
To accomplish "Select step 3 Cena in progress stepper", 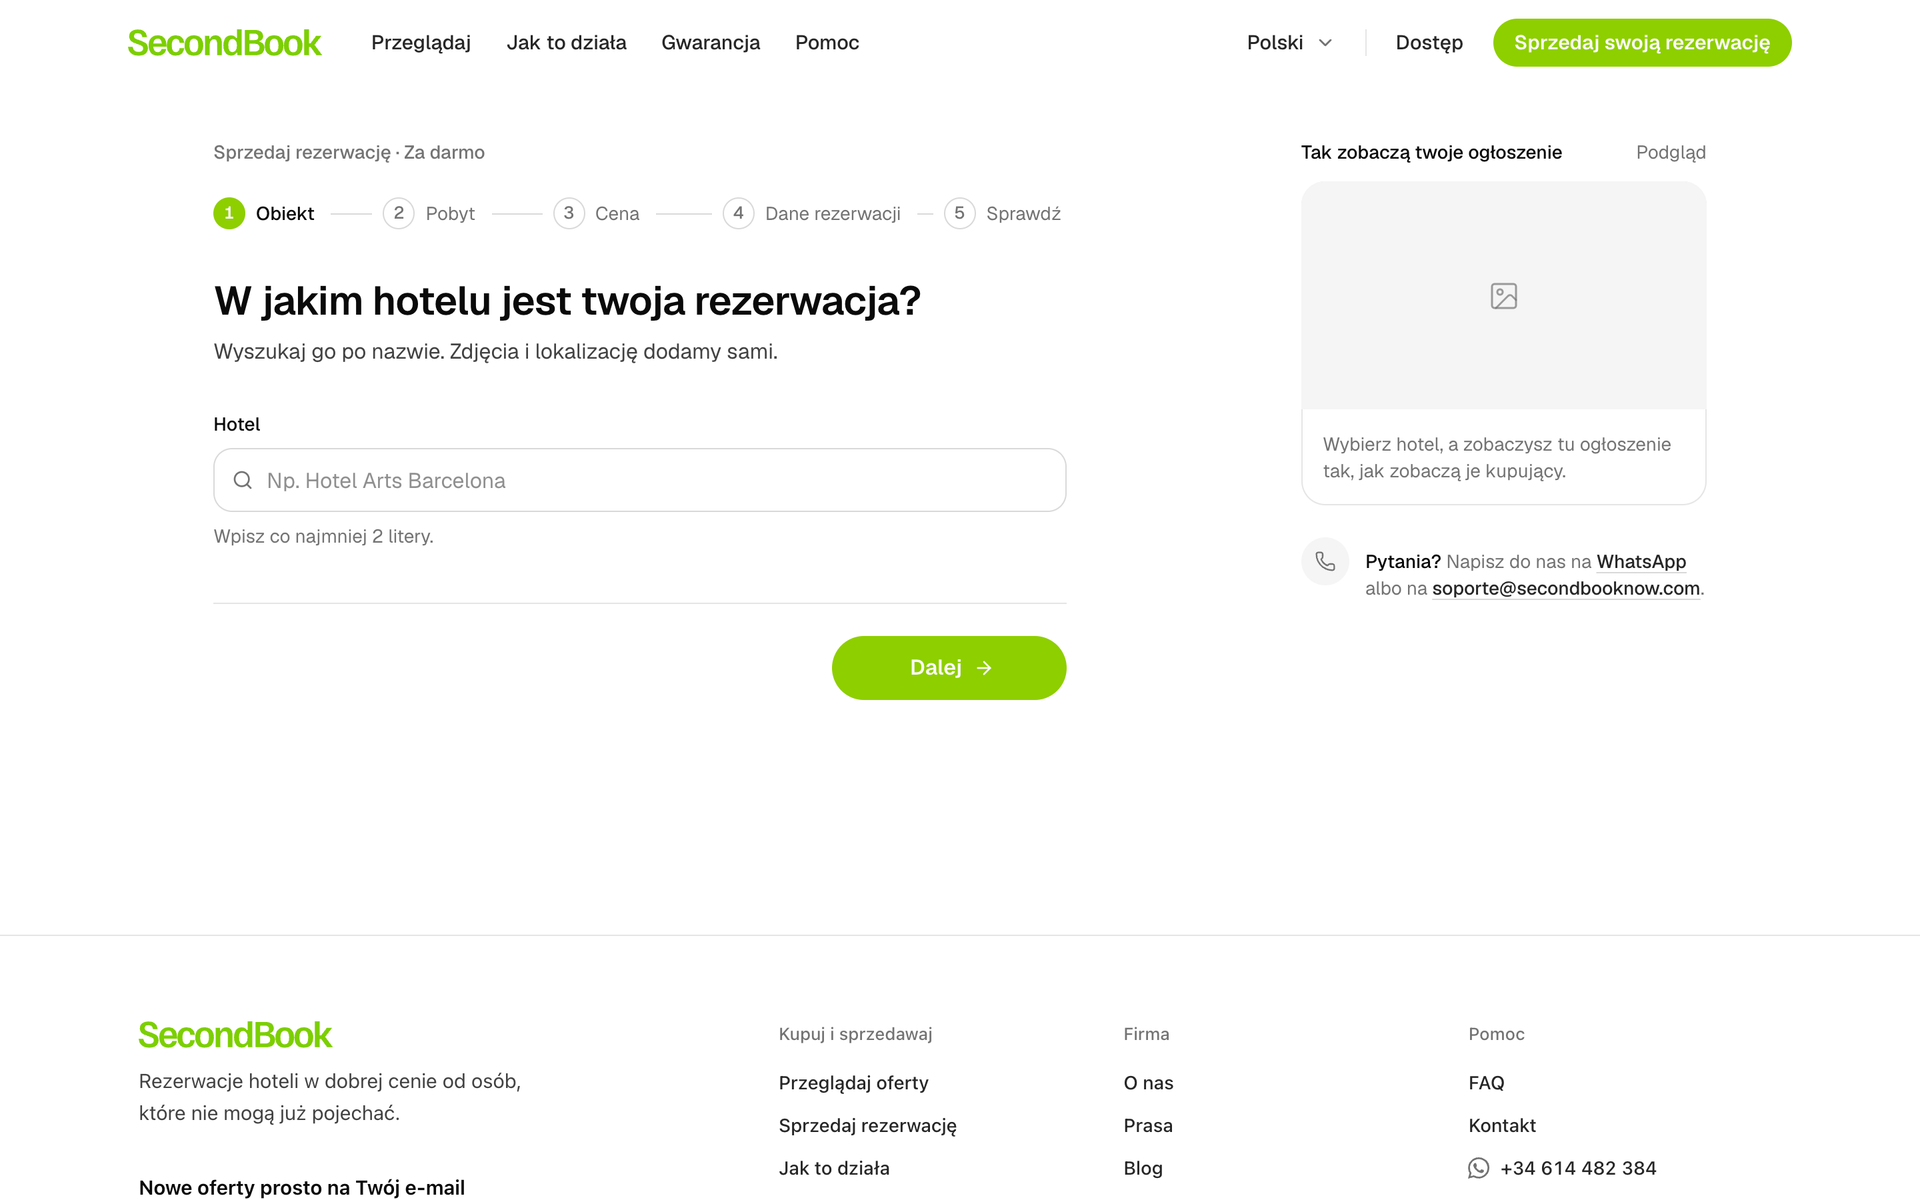I will coord(597,213).
